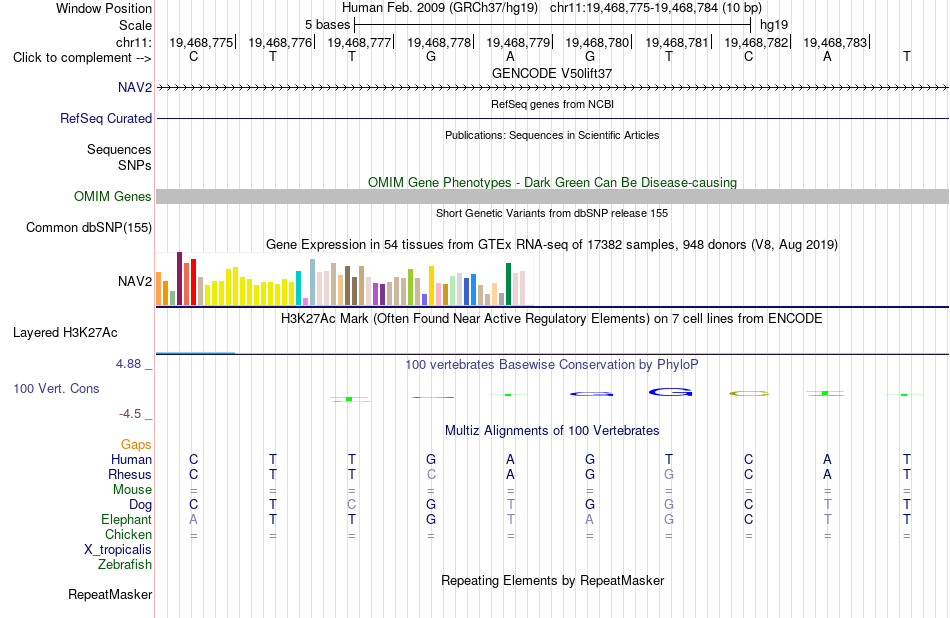Click the 'Click to complement -->' label
Image resolution: width=950 pixels, height=618 pixels.
click(82, 58)
